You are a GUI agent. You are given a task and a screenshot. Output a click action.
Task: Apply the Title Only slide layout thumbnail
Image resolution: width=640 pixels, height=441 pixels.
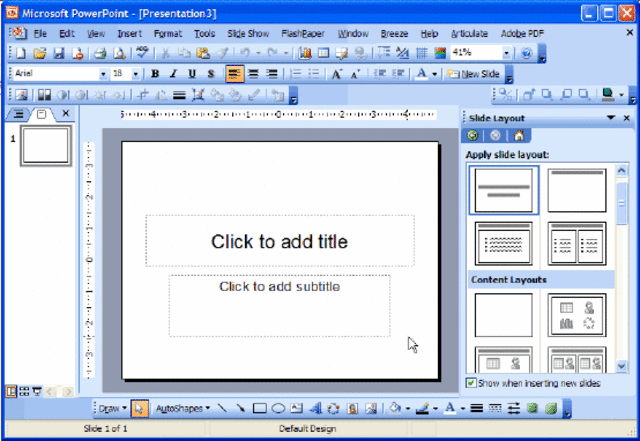(577, 190)
